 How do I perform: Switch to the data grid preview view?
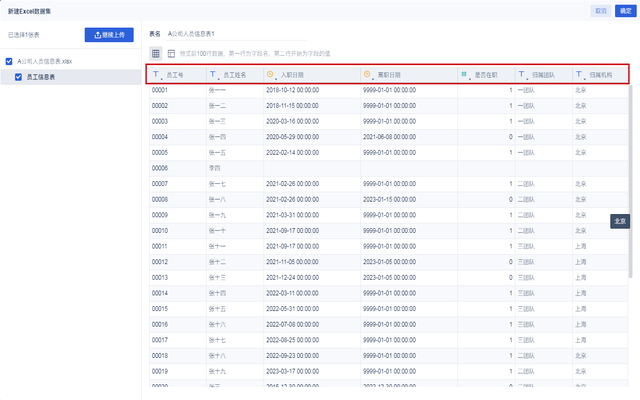(x=156, y=53)
